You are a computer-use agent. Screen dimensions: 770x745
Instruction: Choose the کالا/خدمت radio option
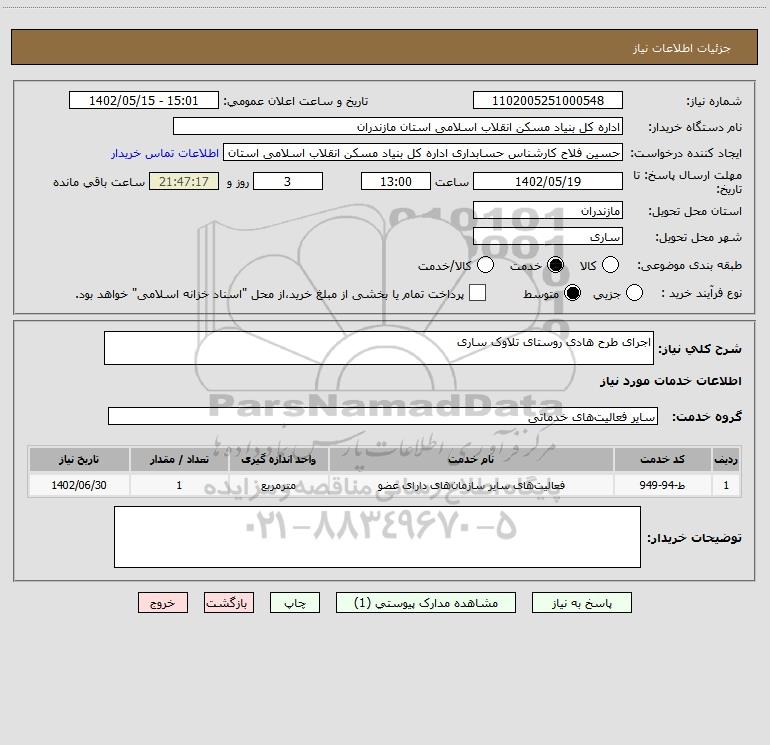[x=485, y=265]
